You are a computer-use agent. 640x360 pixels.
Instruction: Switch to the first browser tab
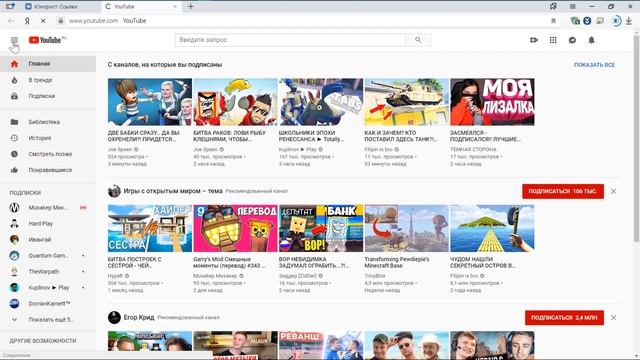point(60,7)
